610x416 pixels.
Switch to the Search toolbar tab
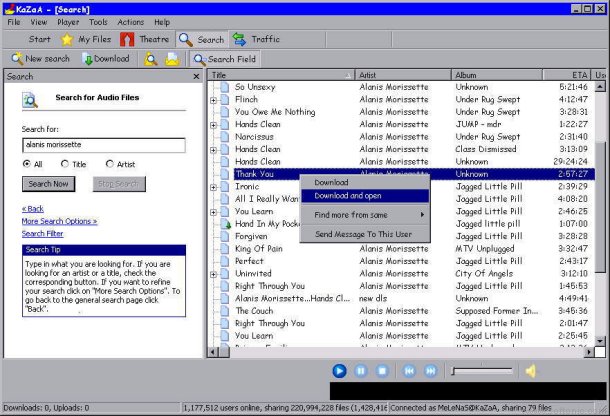(202, 39)
